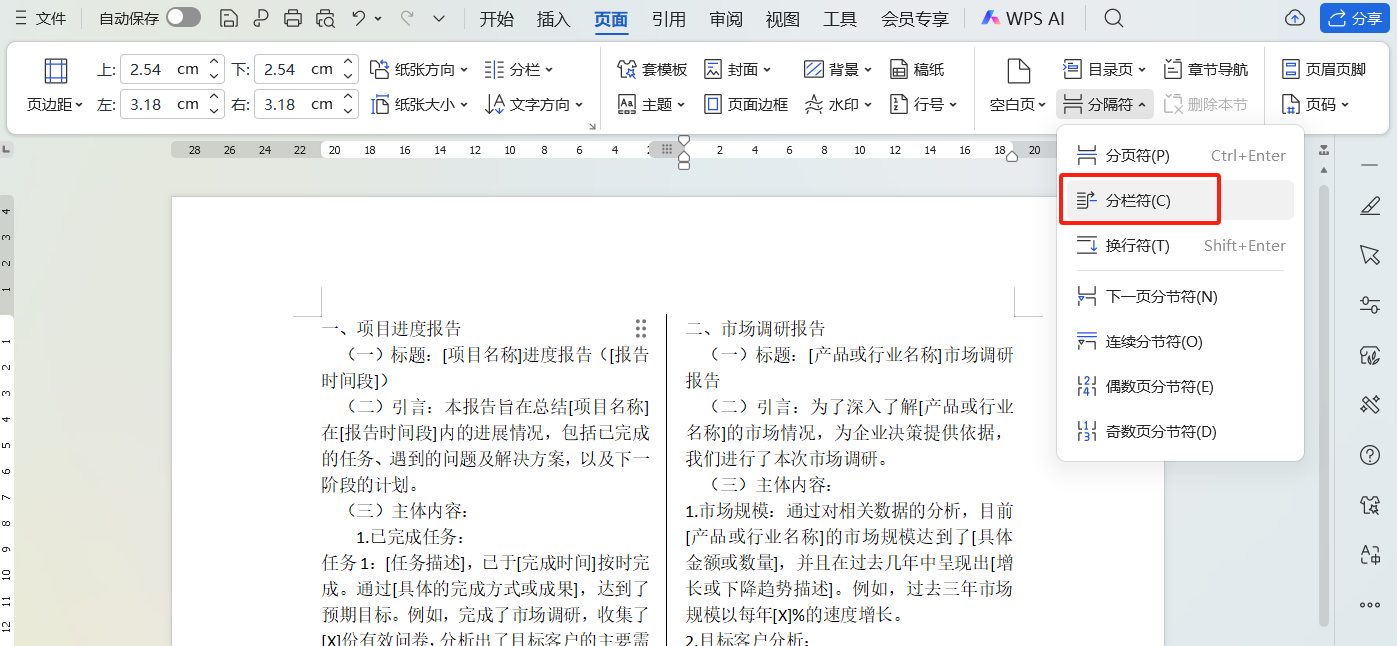Click the print icon
This screenshot has height=646, width=1397.
292,17
